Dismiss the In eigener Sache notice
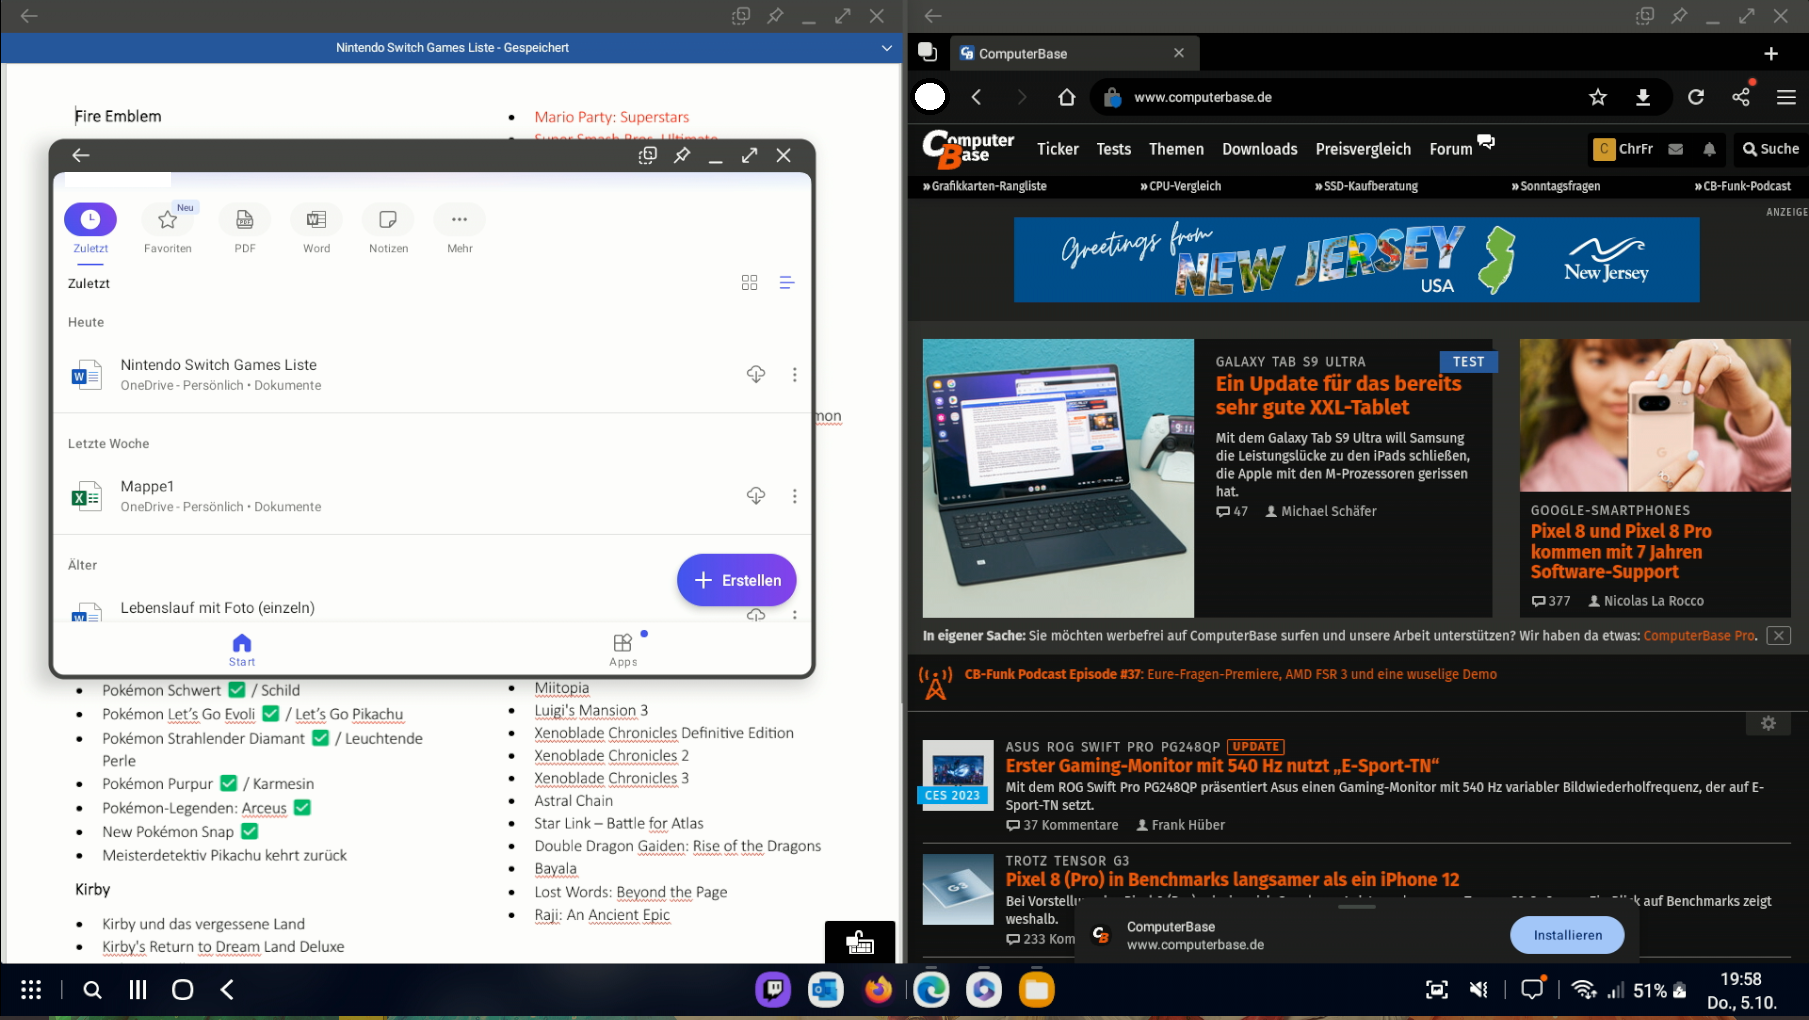Viewport: 1809px width, 1020px height. (x=1779, y=636)
